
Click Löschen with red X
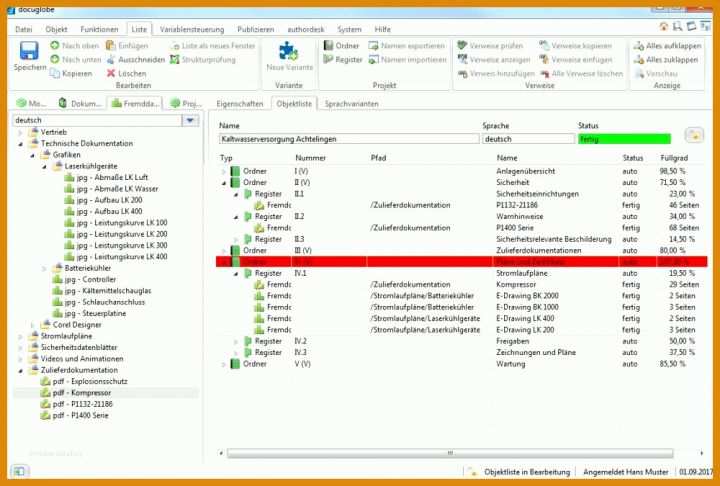(126, 73)
